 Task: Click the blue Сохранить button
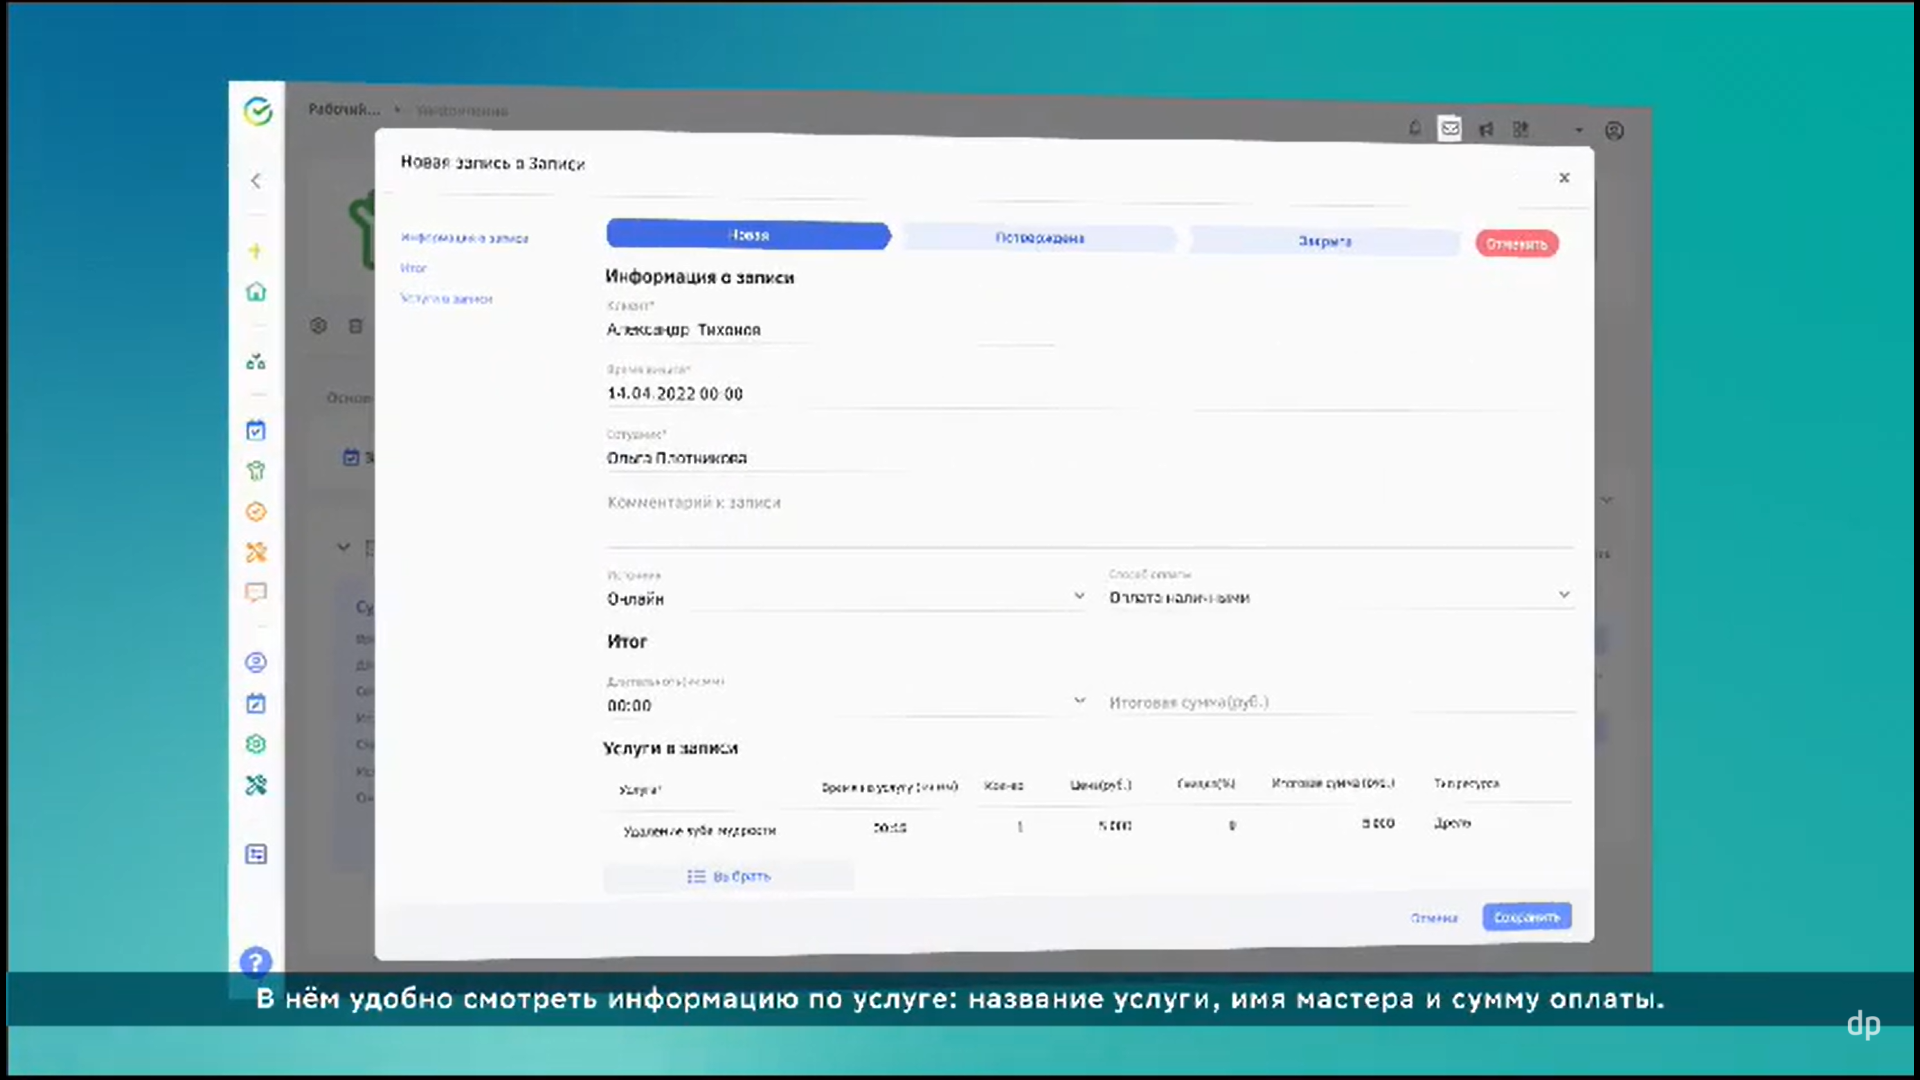click(x=1526, y=917)
